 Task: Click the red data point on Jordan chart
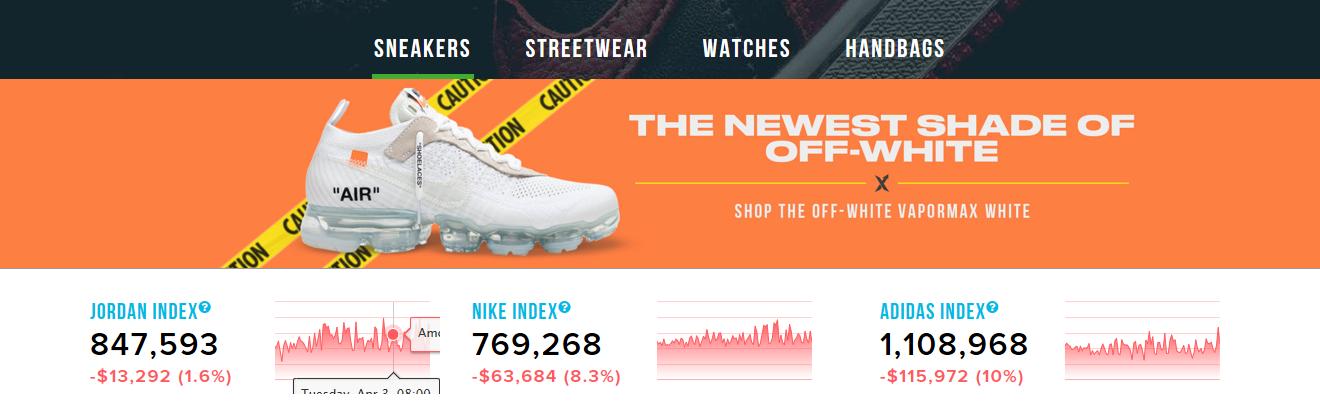pyautogui.click(x=393, y=334)
